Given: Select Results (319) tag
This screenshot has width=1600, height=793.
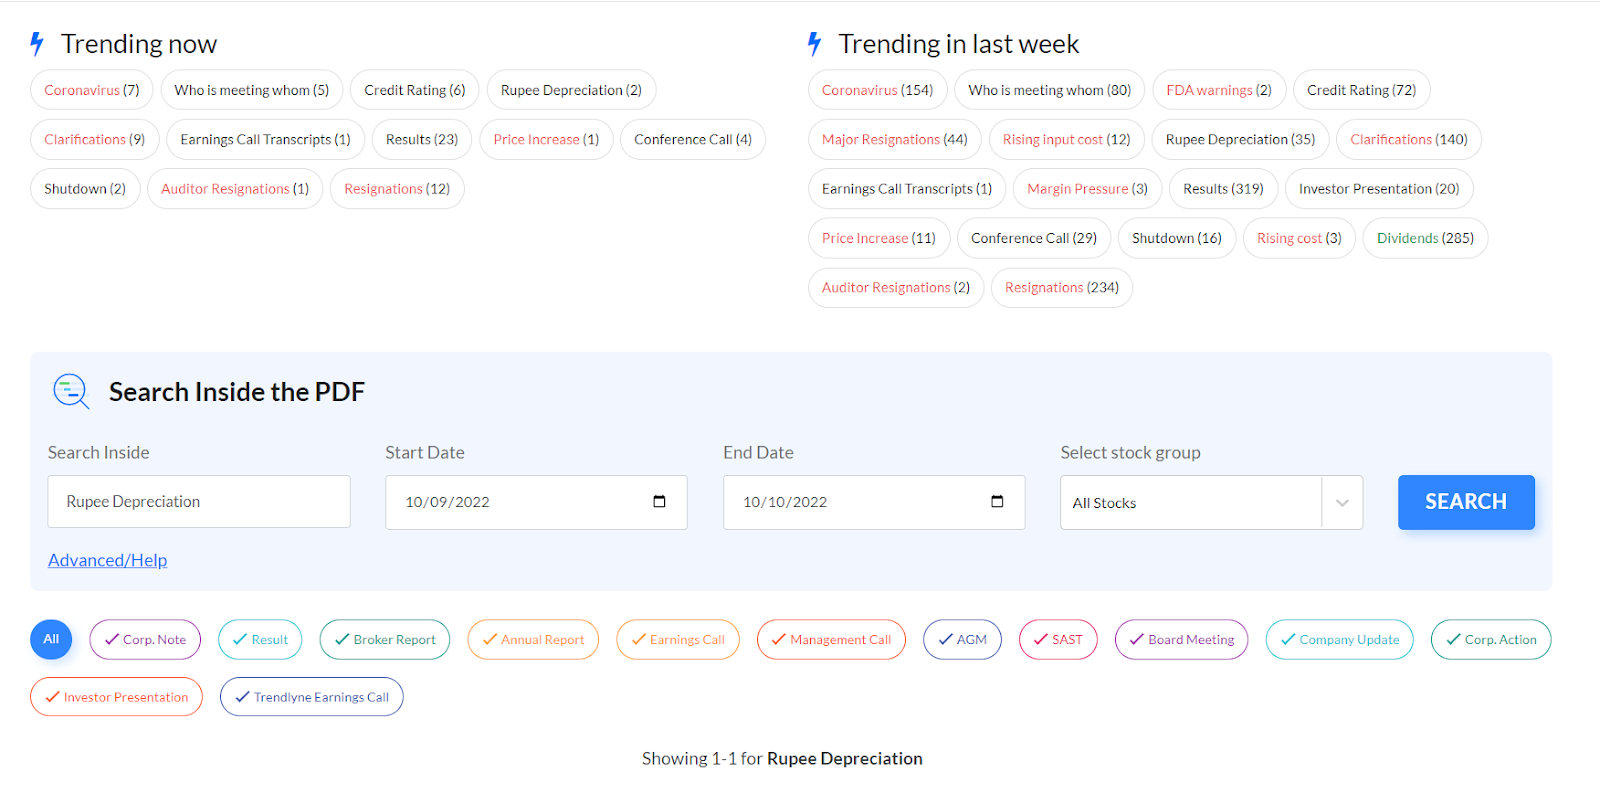Looking at the screenshot, I should tap(1224, 189).
